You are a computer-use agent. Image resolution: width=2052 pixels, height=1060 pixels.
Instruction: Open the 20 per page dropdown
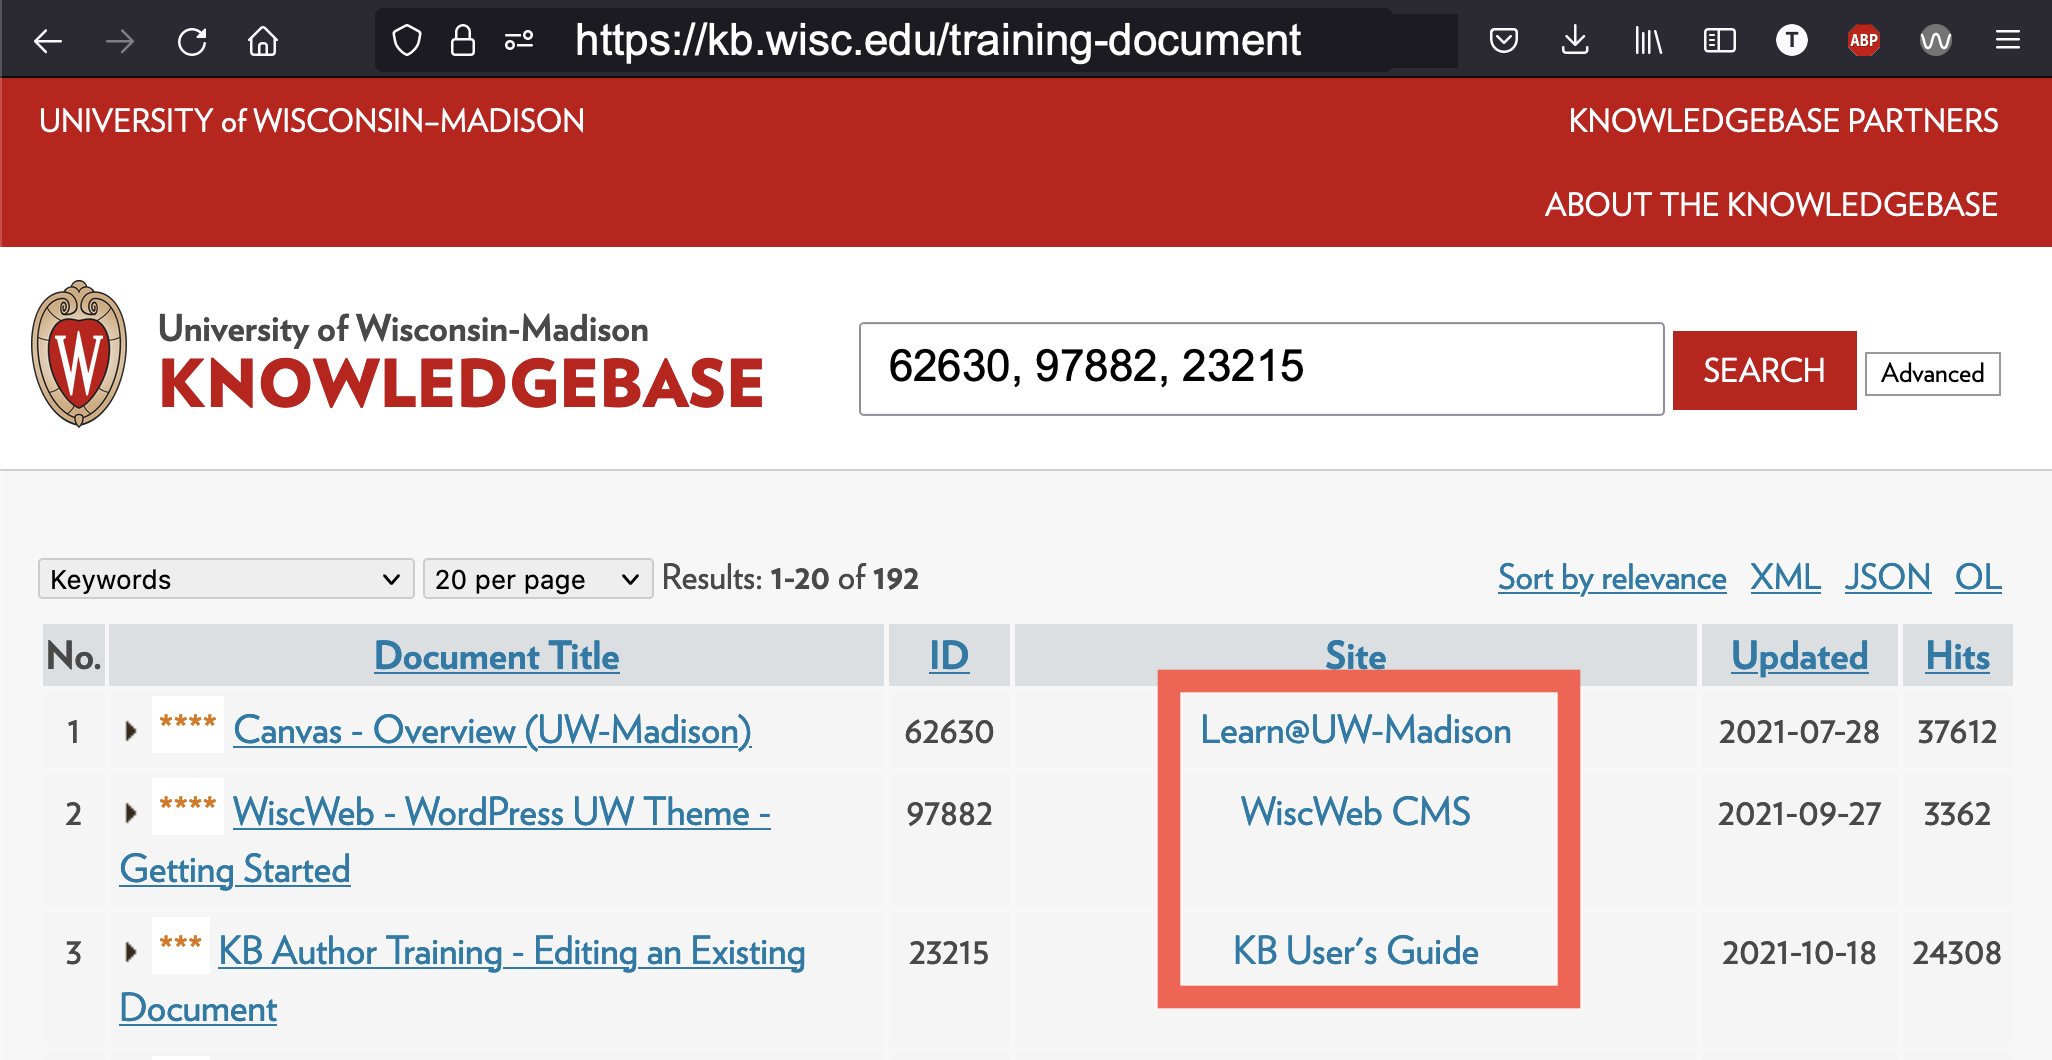click(x=538, y=579)
